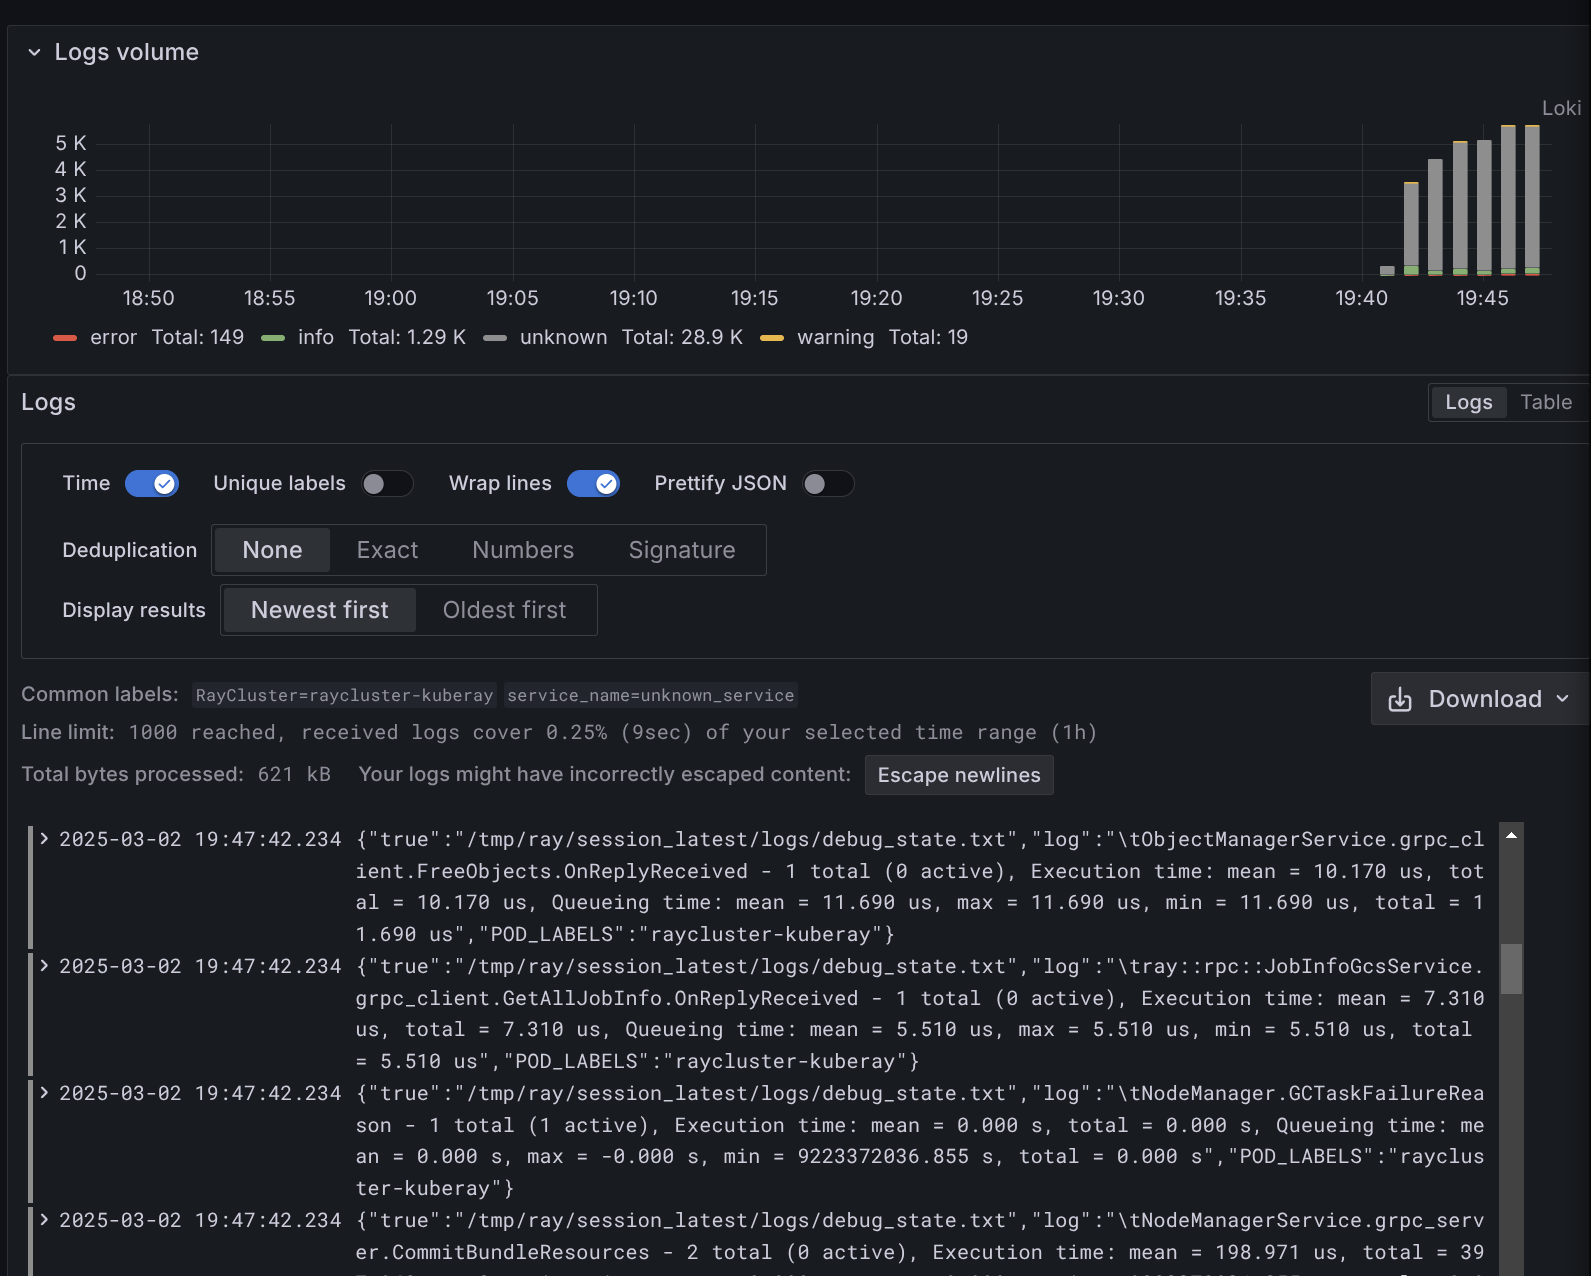Select Exact deduplication option

387,550
